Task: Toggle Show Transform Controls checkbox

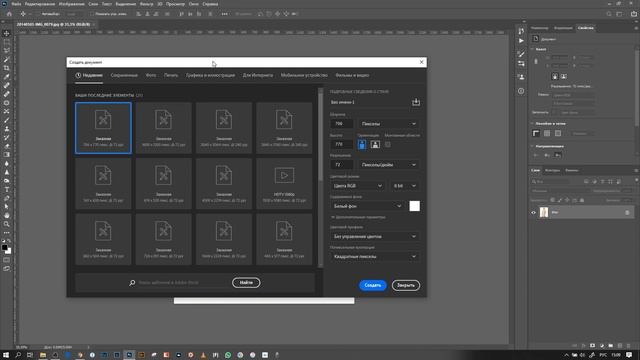Action: [92, 14]
